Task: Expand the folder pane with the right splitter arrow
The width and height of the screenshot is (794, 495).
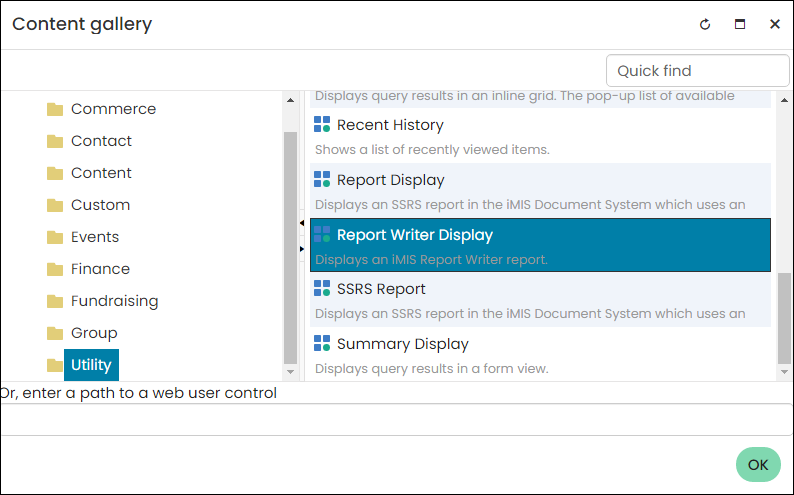Action: point(302,249)
